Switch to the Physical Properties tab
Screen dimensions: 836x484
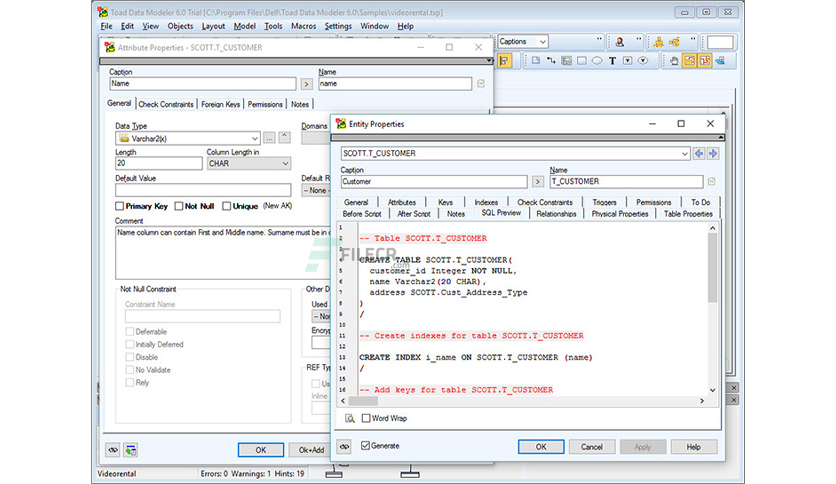click(620, 214)
